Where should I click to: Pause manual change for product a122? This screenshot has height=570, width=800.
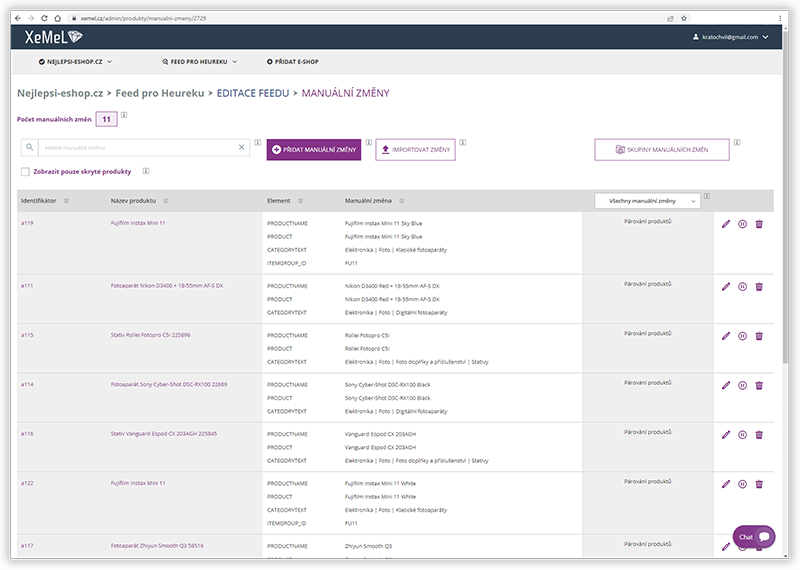pyautogui.click(x=742, y=484)
